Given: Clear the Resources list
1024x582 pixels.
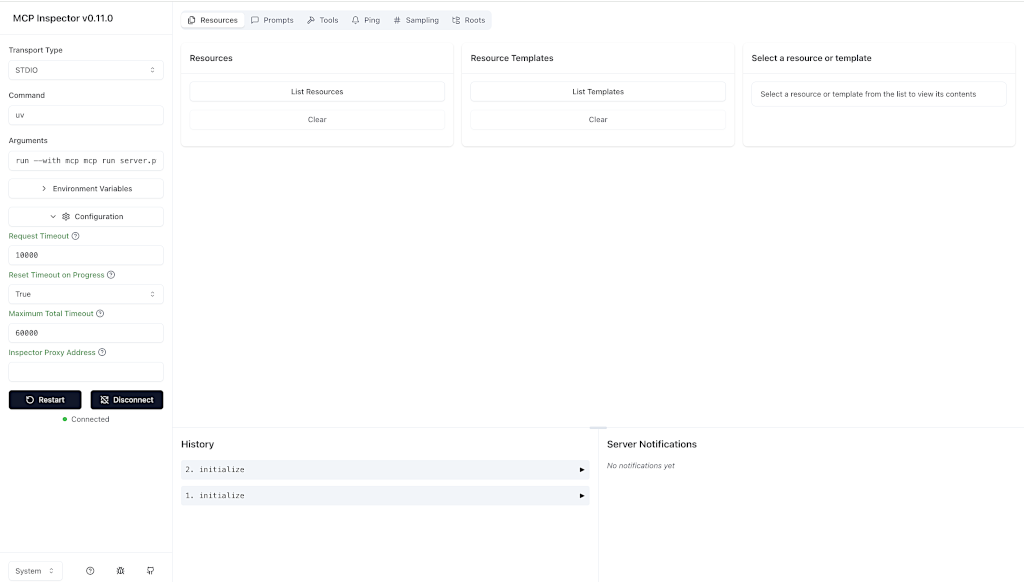Looking at the screenshot, I should coord(317,120).
